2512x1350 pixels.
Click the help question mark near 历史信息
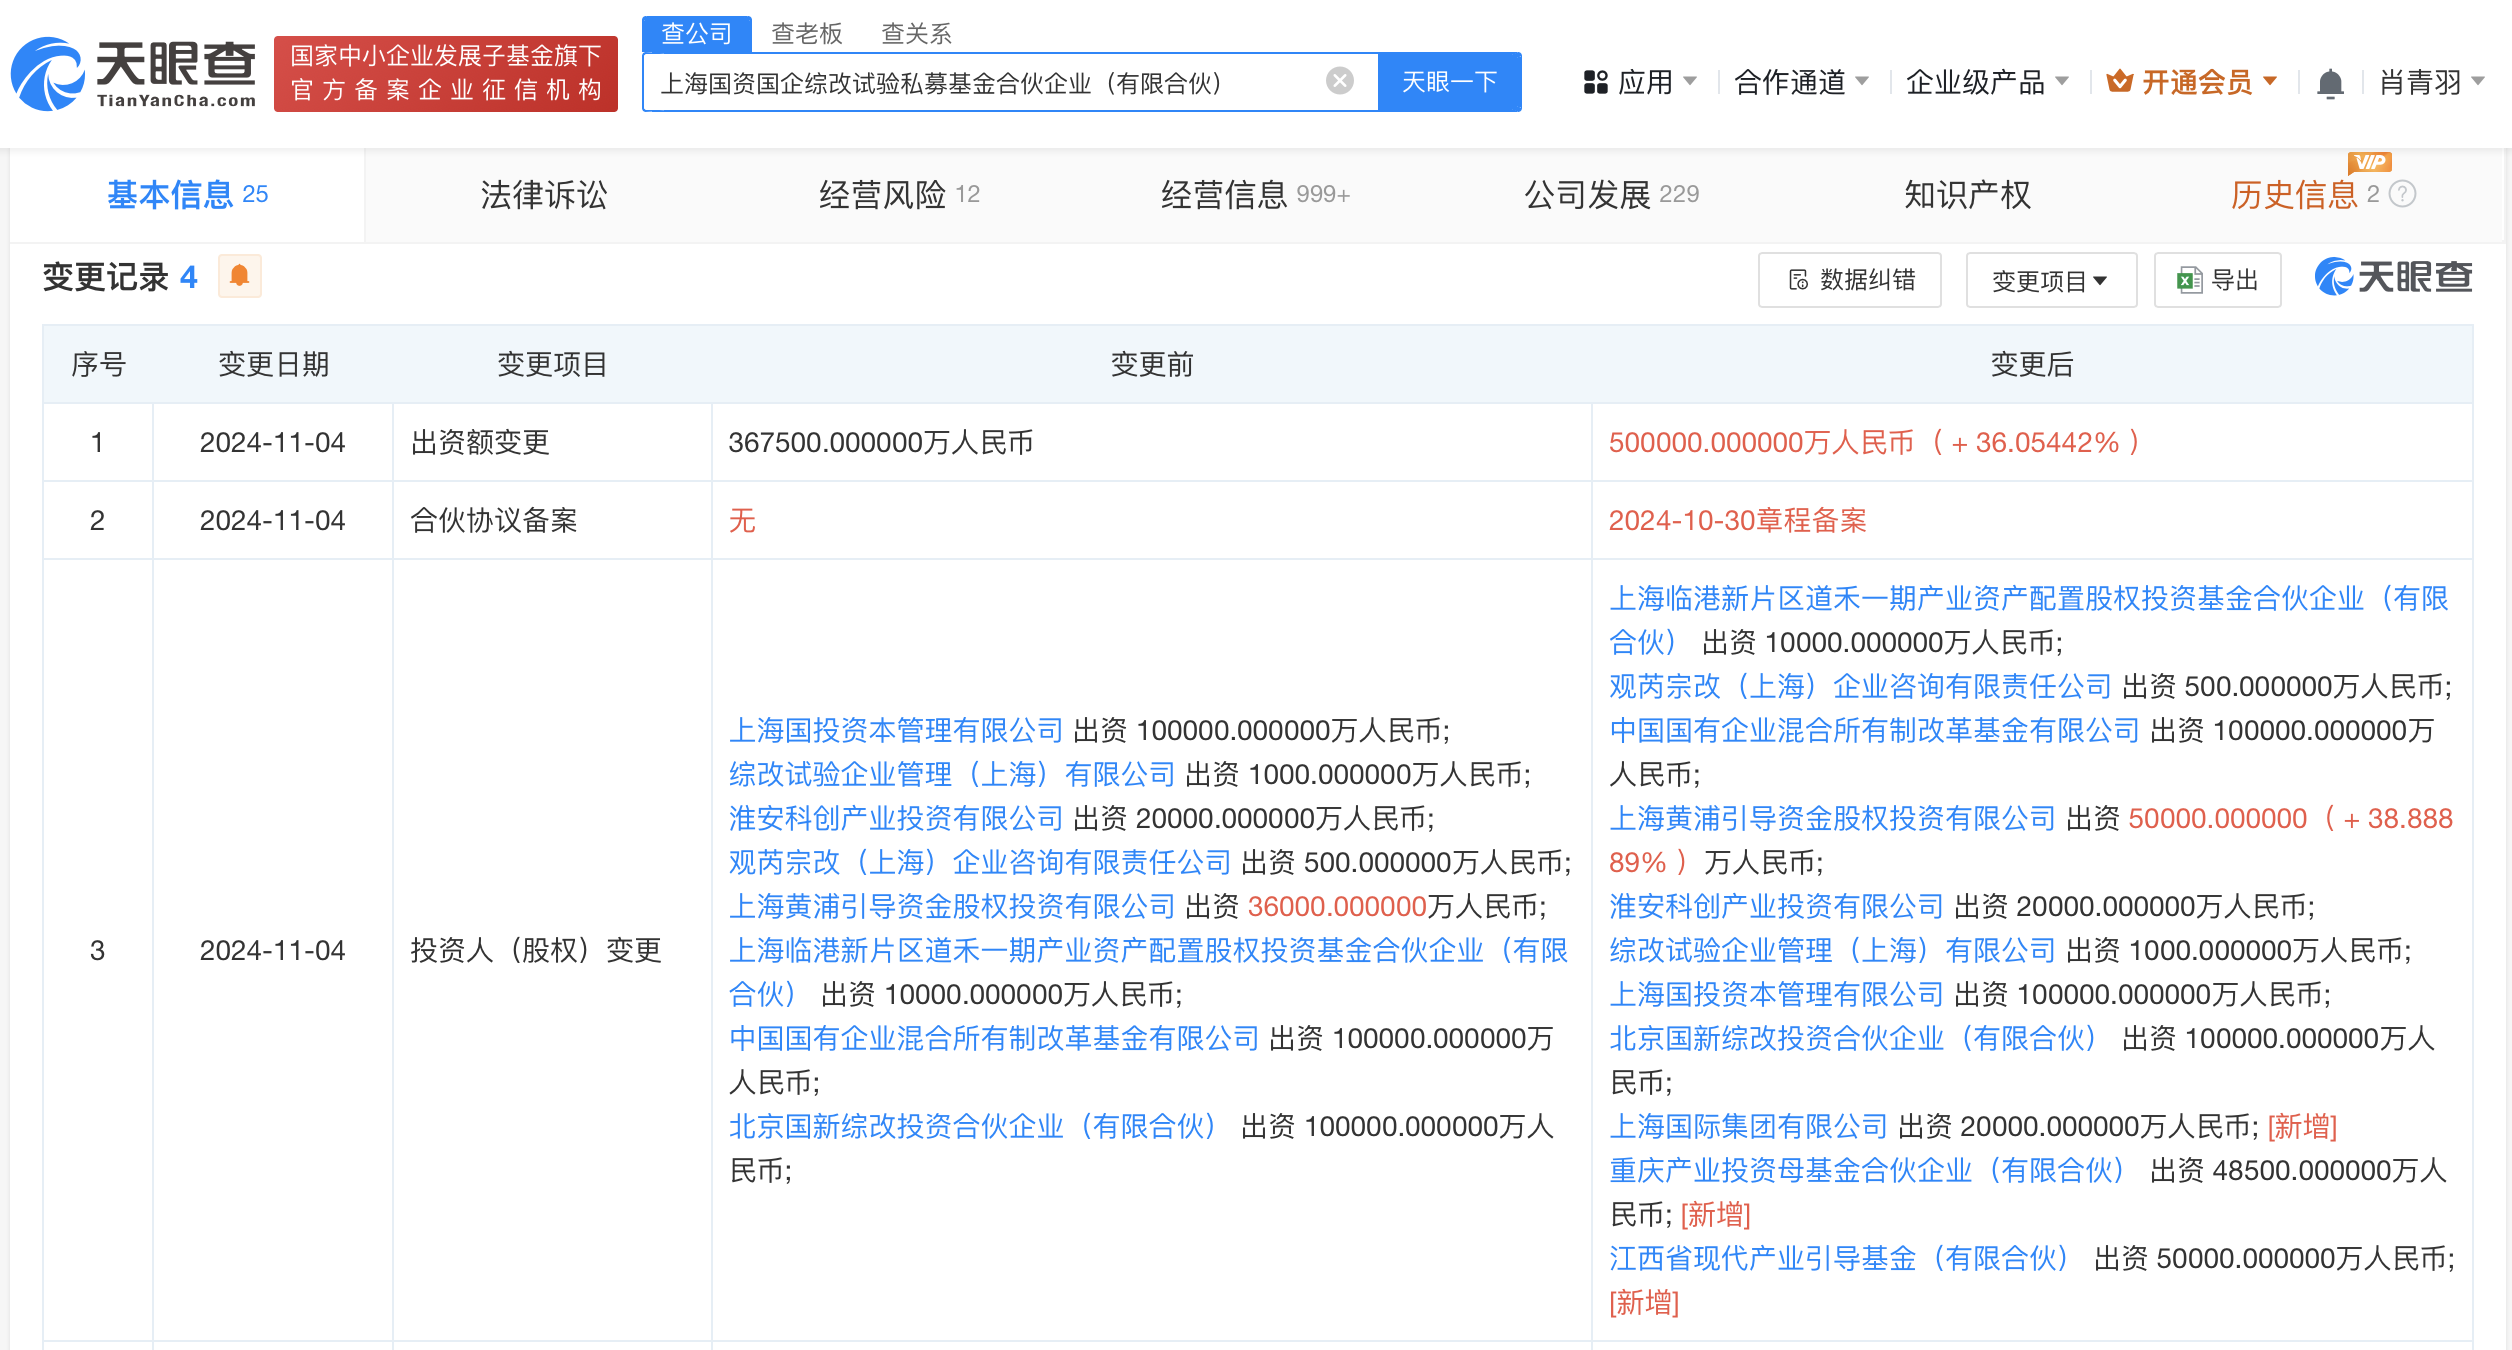click(2402, 195)
